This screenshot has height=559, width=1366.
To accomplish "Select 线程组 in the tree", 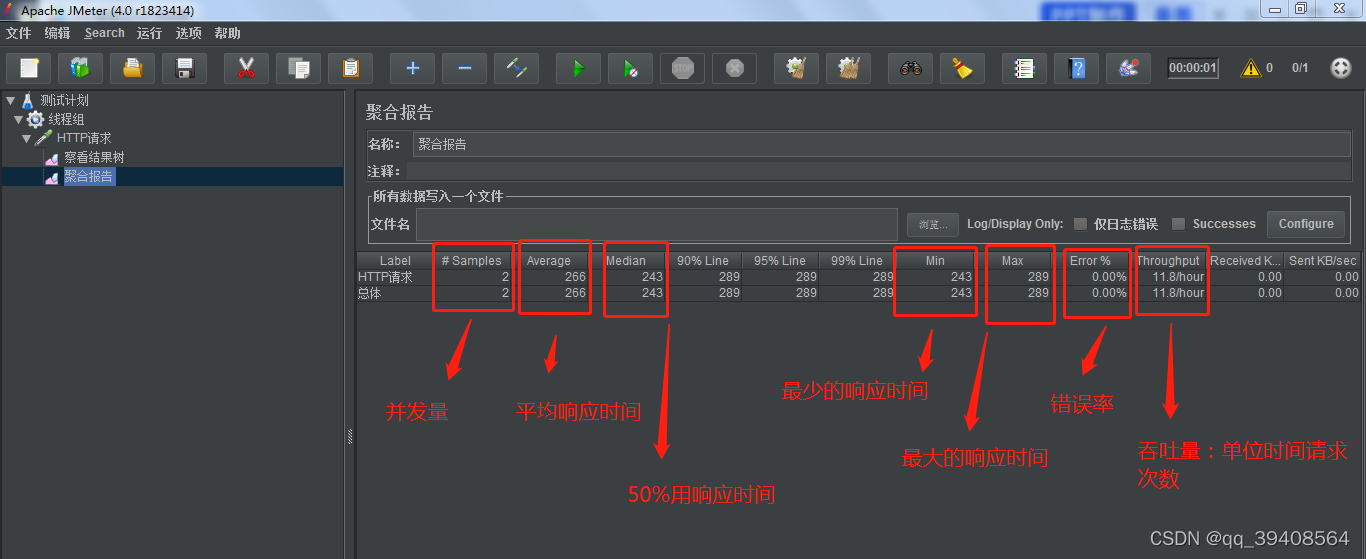I will pyautogui.click(x=66, y=119).
